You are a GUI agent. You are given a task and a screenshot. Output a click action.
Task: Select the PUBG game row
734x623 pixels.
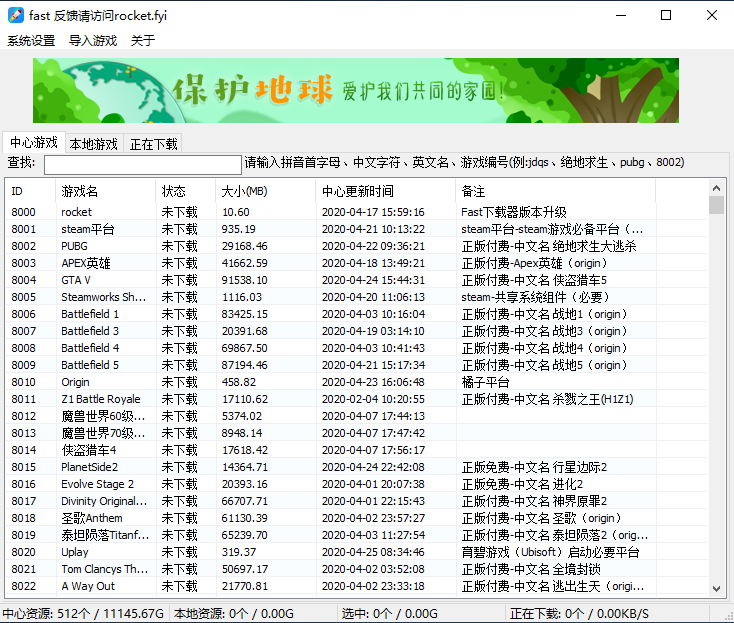357,246
